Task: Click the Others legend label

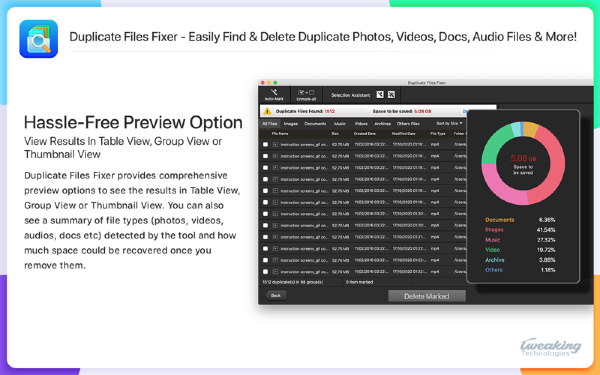Action: click(x=494, y=270)
